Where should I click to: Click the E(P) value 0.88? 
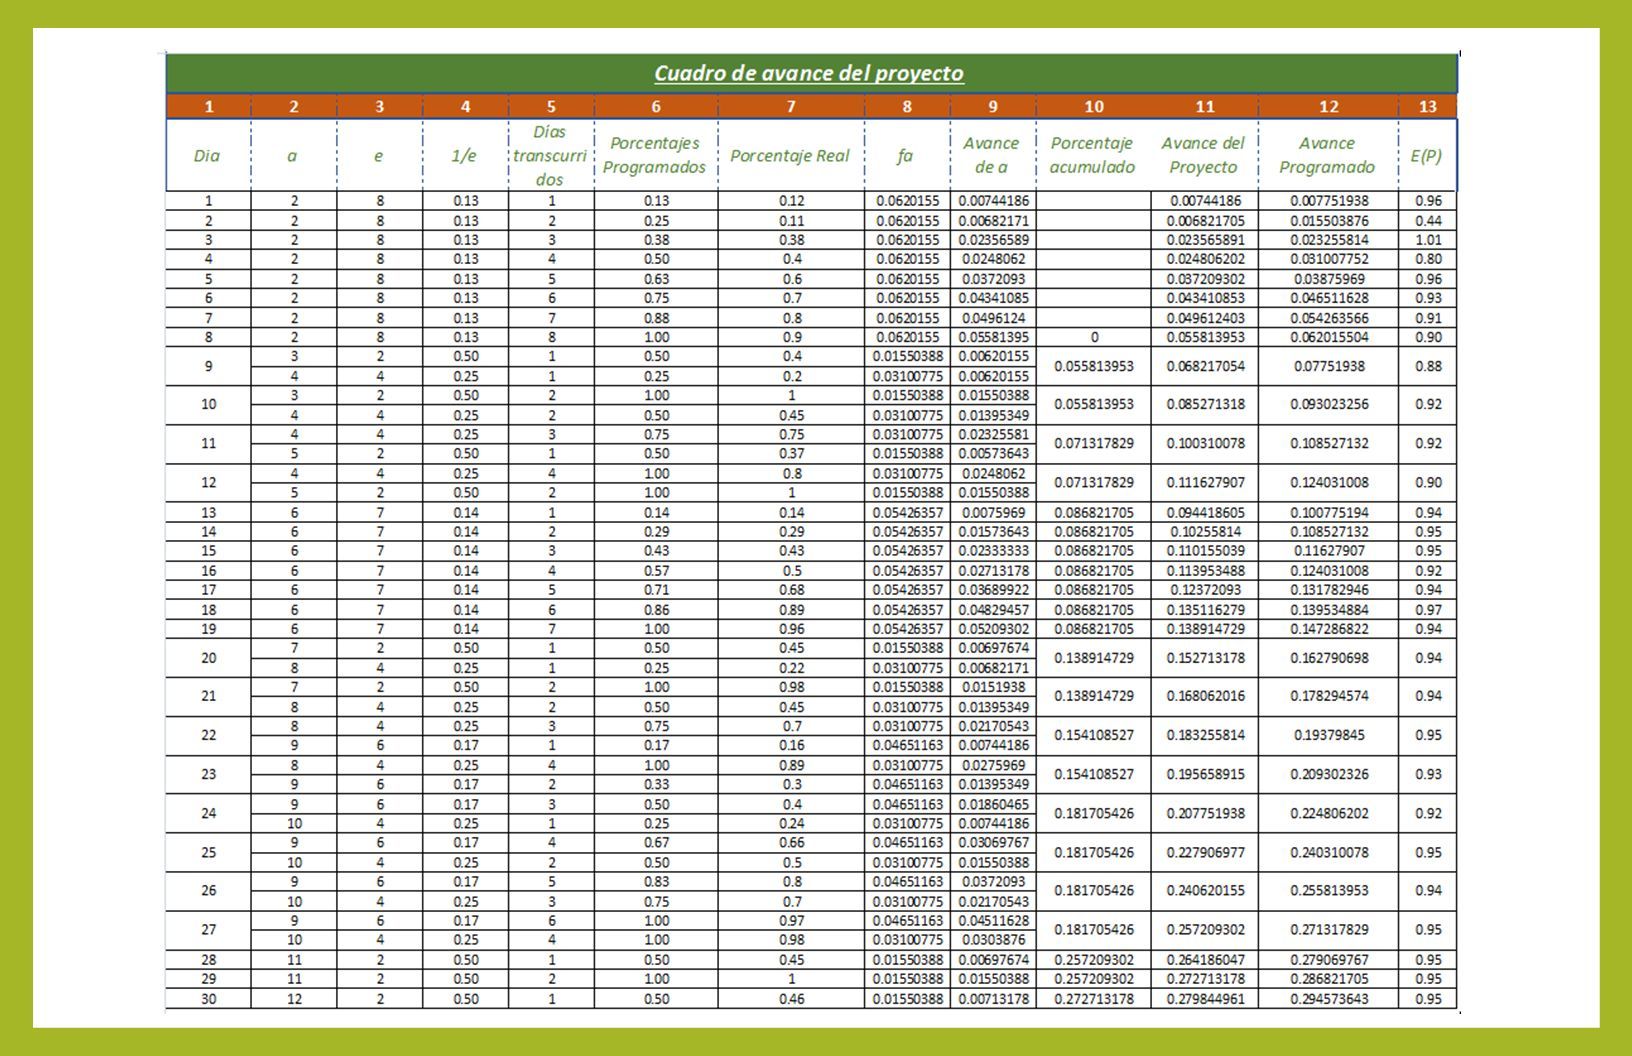(x=1428, y=366)
